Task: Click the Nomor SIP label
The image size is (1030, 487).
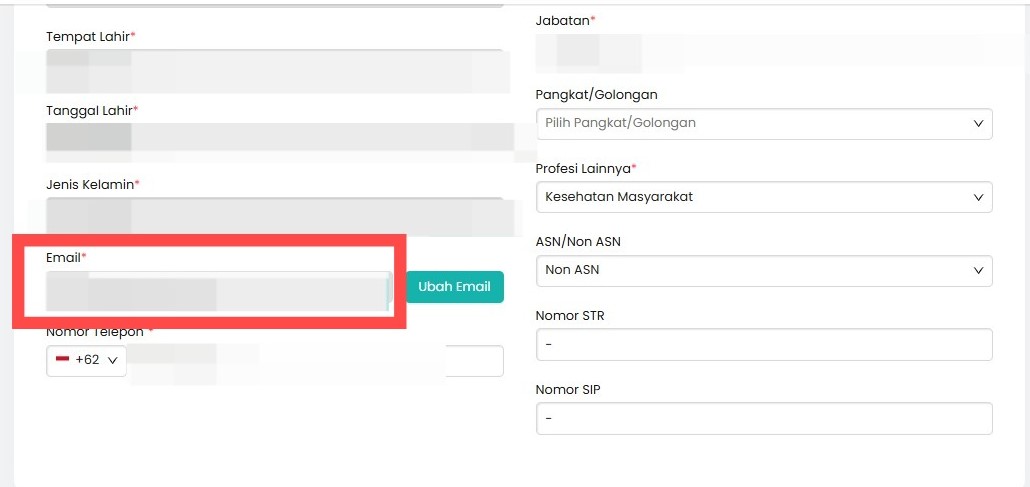Action: tap(568, 390)
